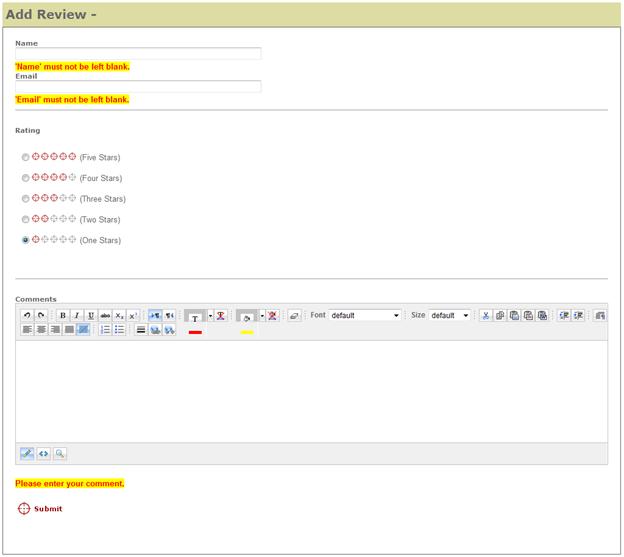Apply strikethrough with the abc icon
The height and width of the screenshot is (557, 624).
(105, 316)
